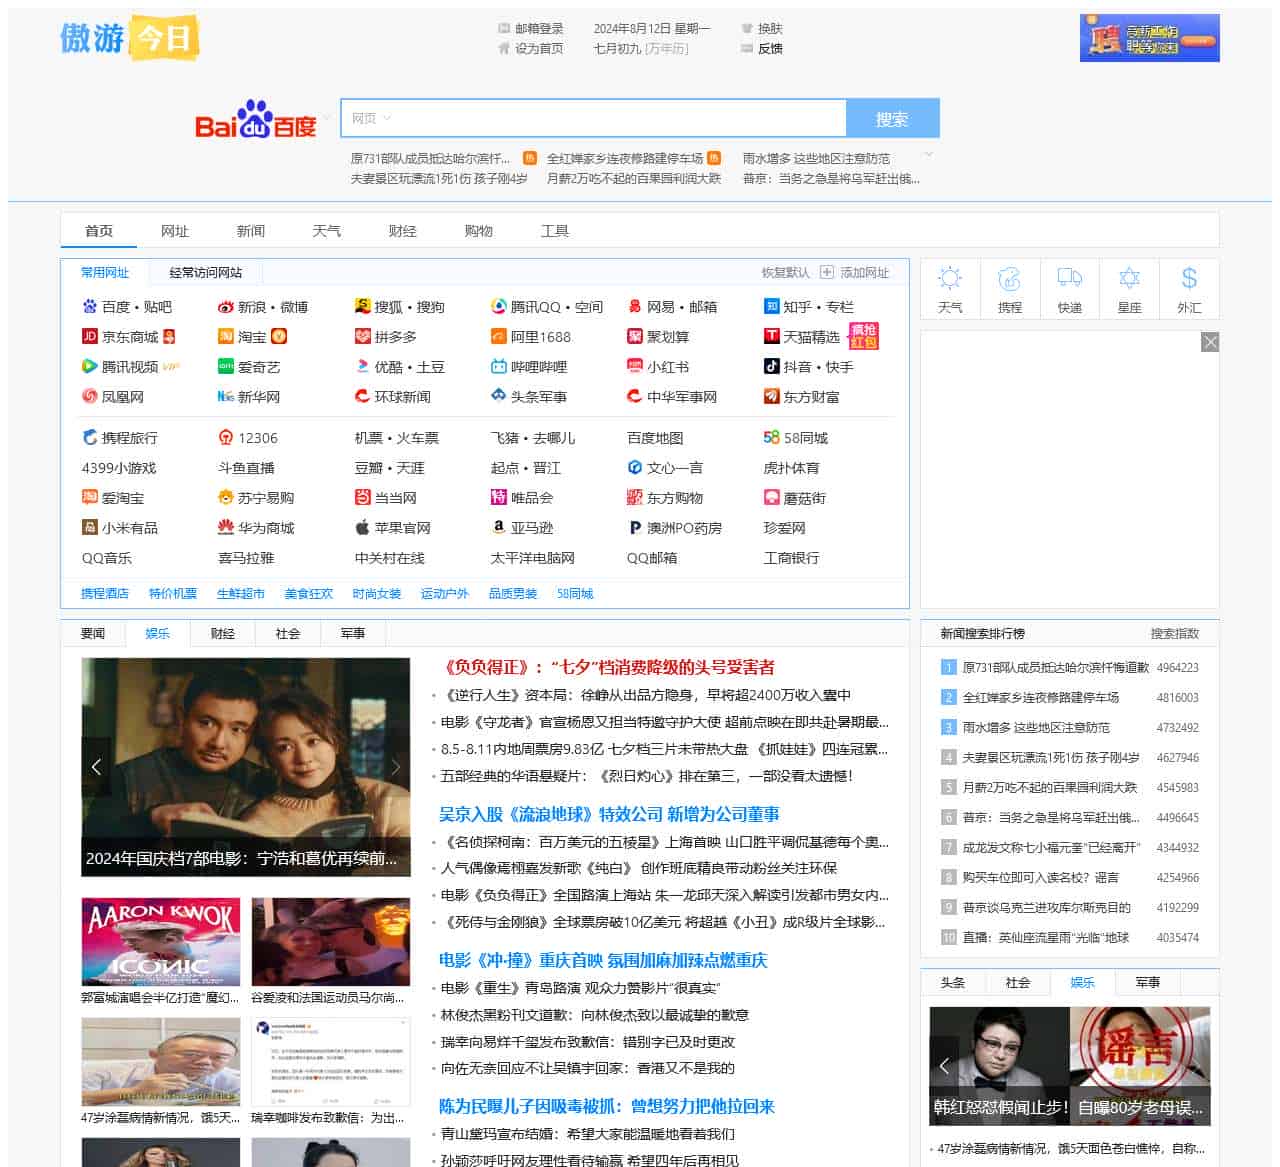Open the Ctrip (携程) widget icon
1280x1167 pixels.
point(1010,278)
